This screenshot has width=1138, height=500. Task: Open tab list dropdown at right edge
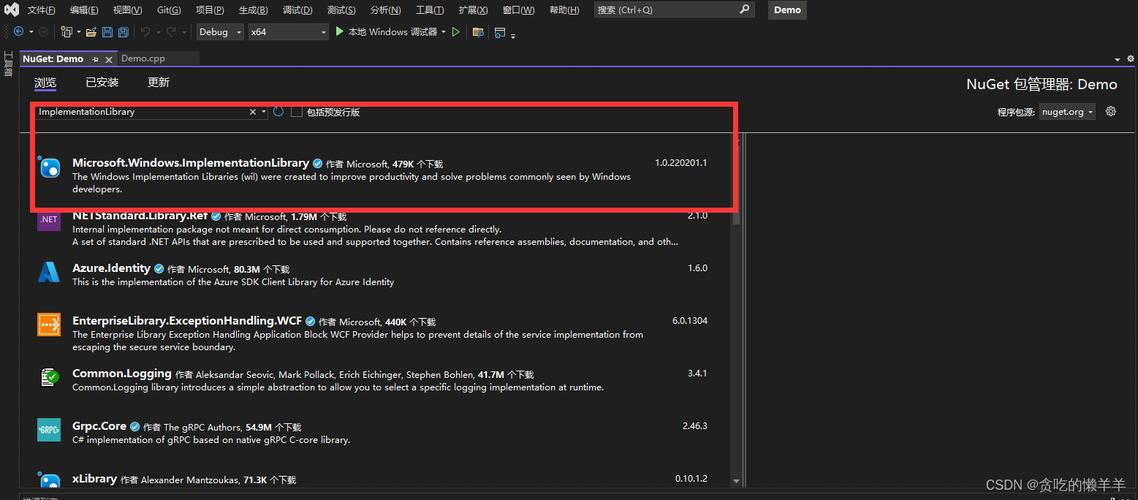pos(1118,60)
